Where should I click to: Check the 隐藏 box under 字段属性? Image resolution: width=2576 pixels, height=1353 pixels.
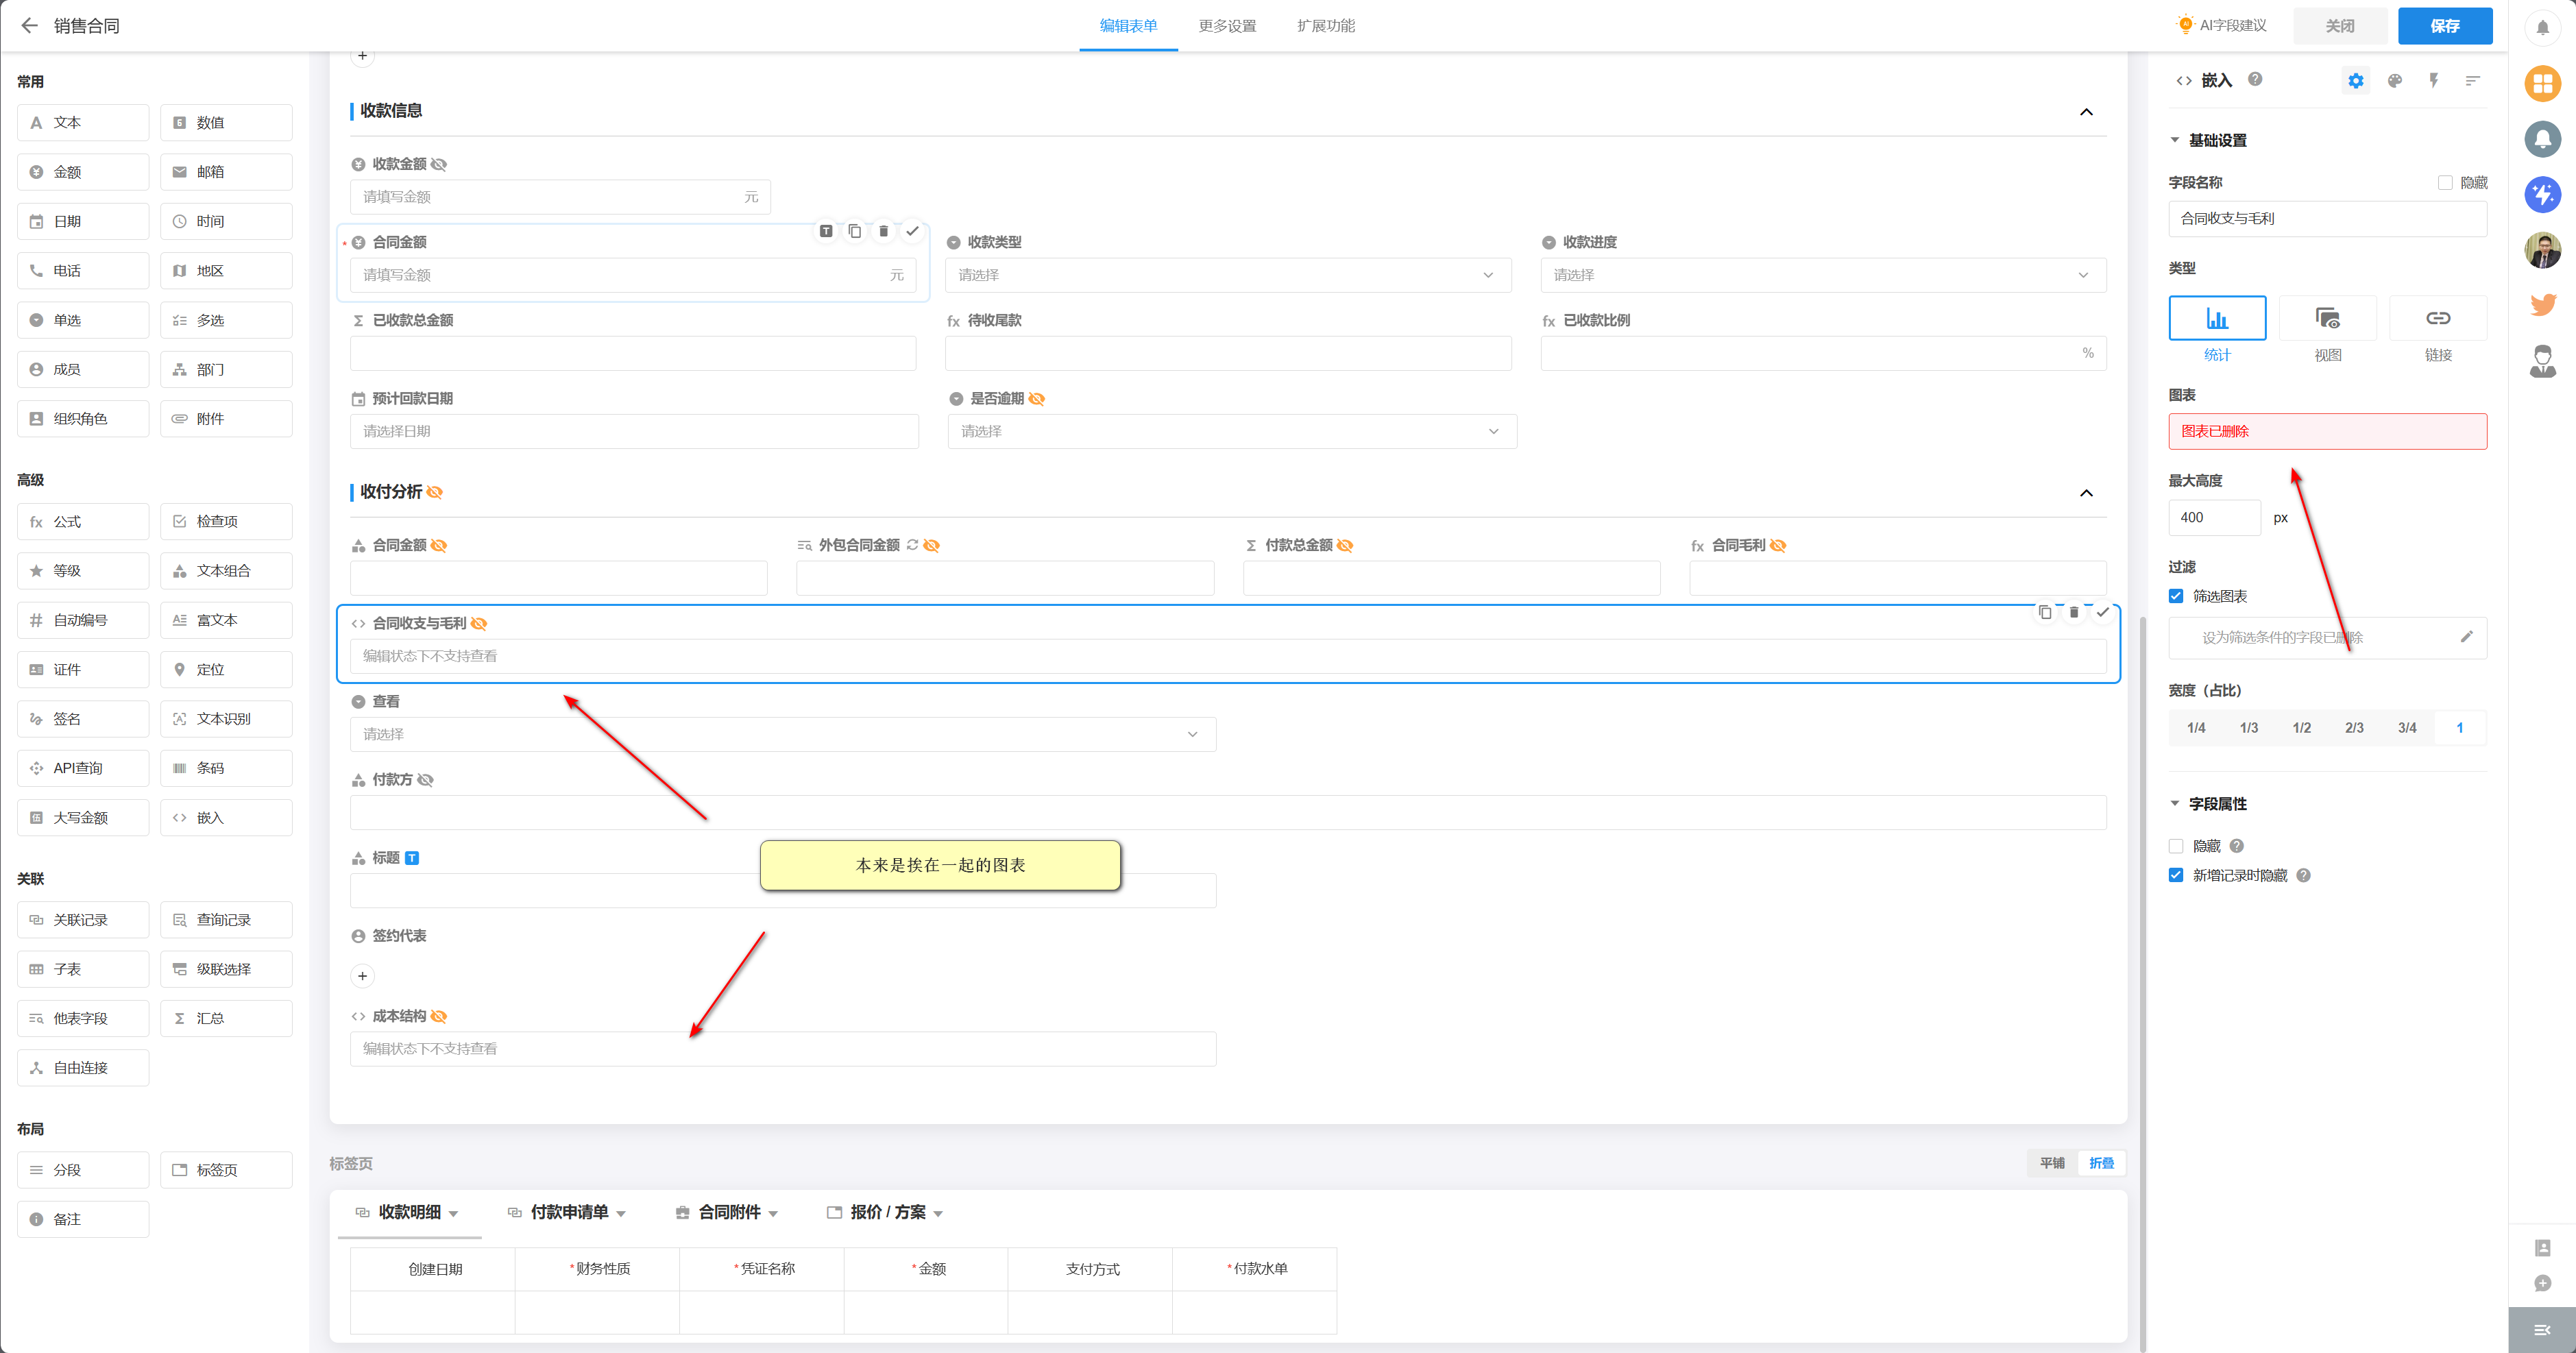click(x=2176, y=846)
